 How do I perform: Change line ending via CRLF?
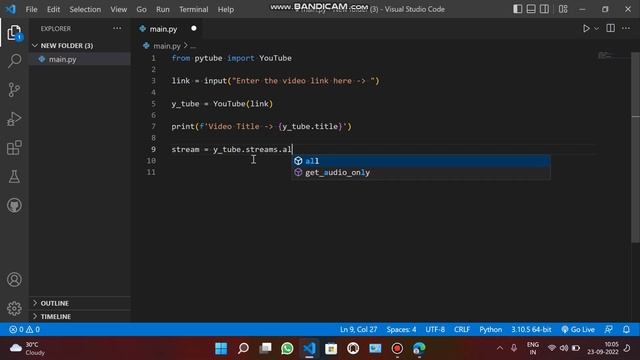pos(462,329)
